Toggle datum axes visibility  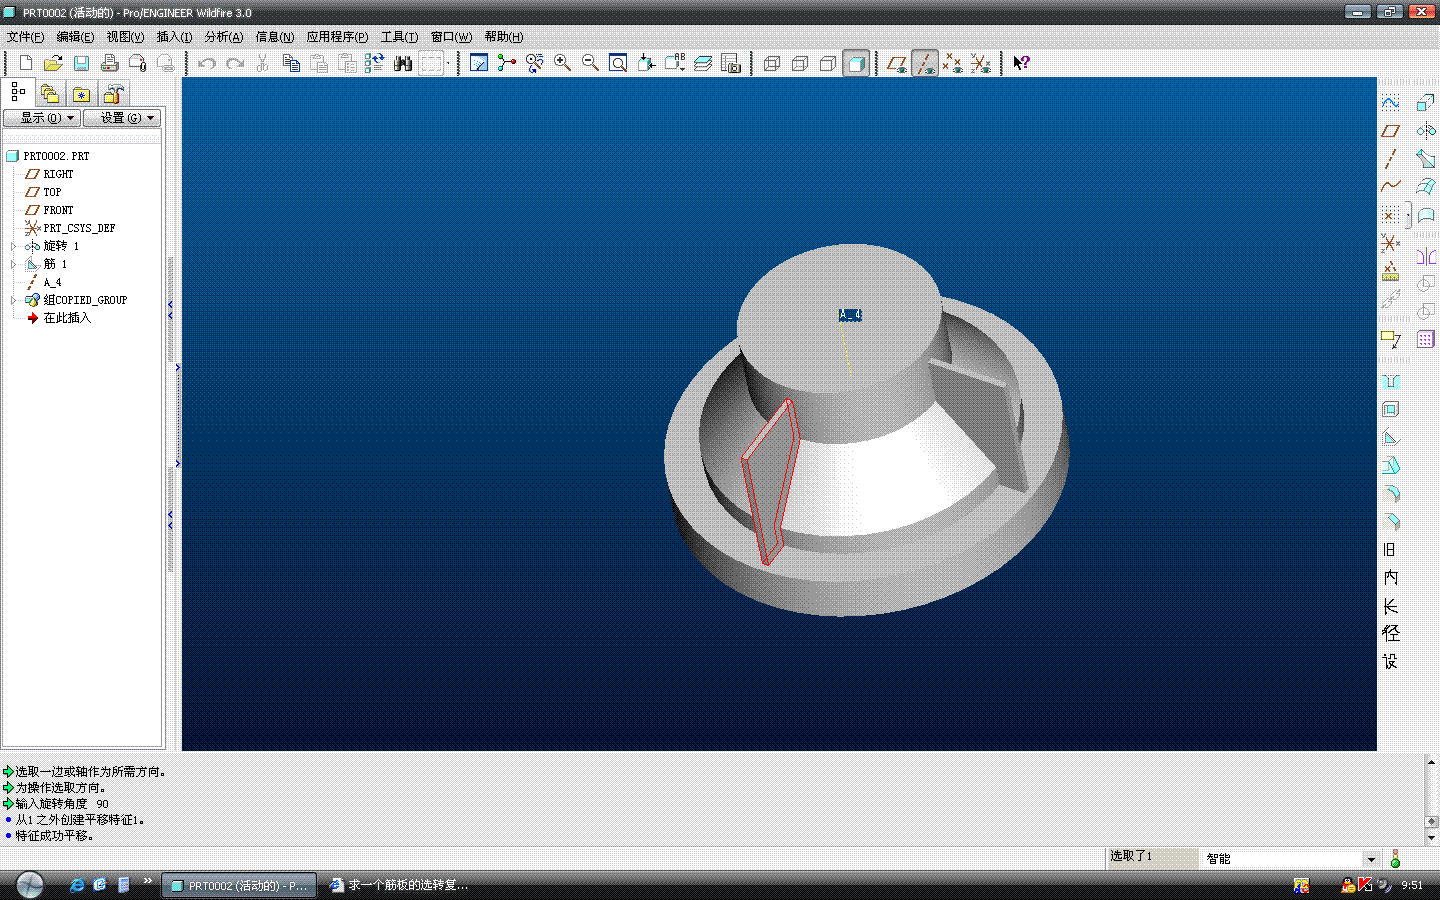(x=925, y=63)
